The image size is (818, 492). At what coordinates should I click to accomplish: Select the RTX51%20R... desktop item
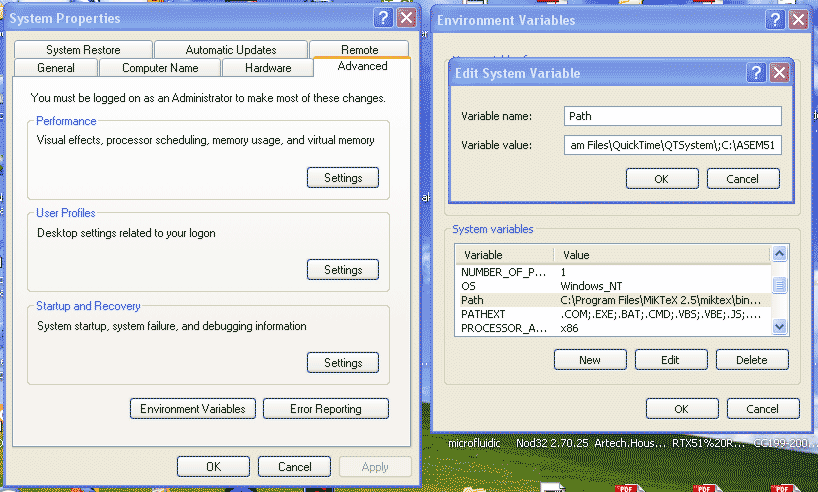(x=709, y=443)
